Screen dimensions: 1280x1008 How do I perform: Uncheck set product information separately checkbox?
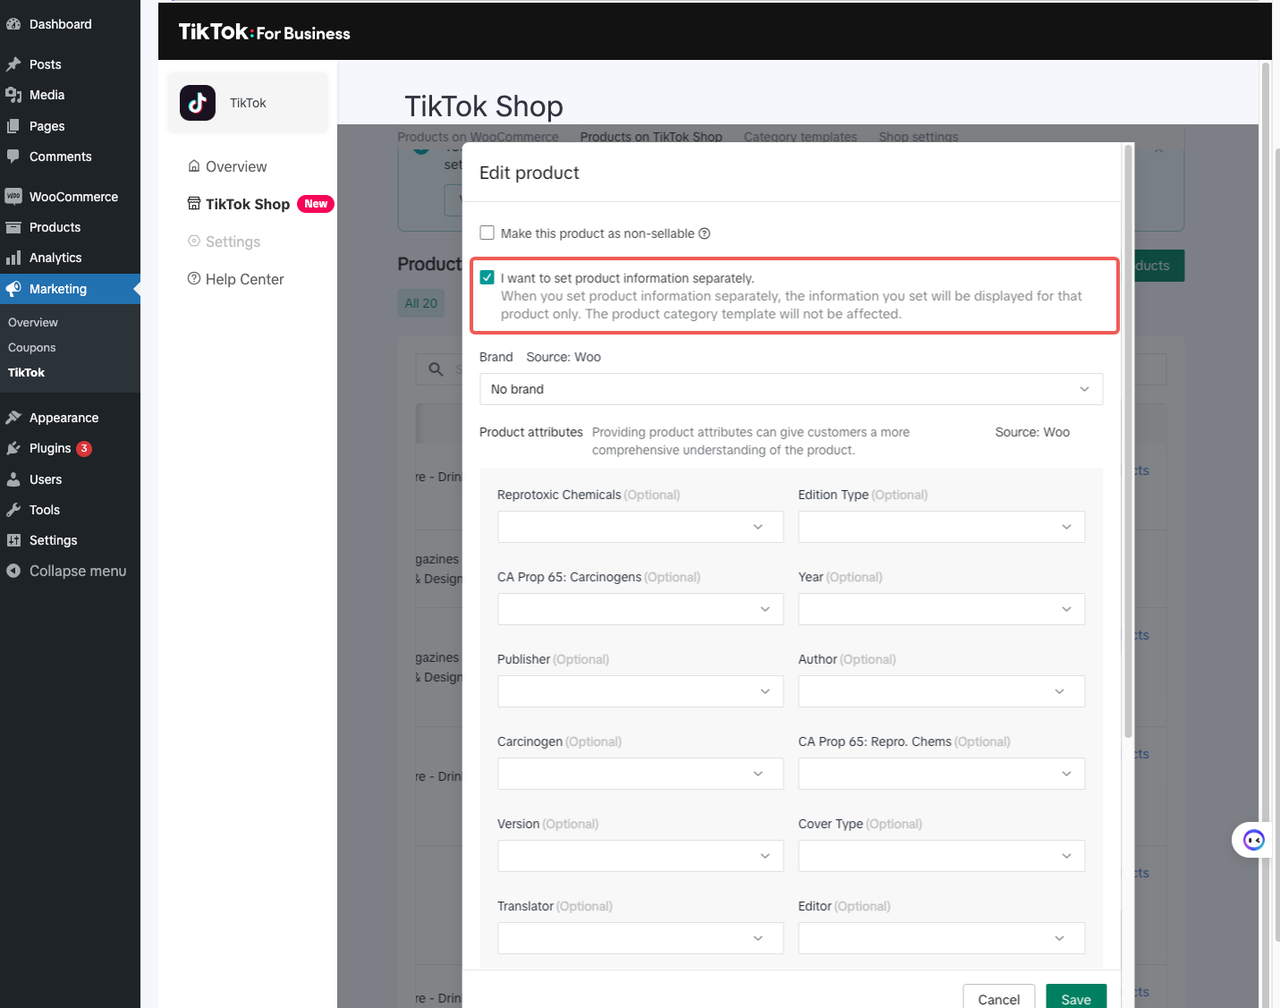[x=487, y=278]
